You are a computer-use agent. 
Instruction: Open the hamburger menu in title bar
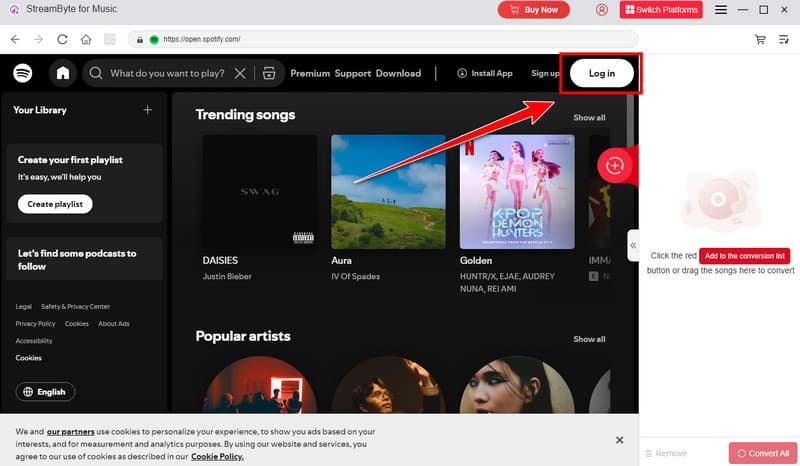point(721,10)
